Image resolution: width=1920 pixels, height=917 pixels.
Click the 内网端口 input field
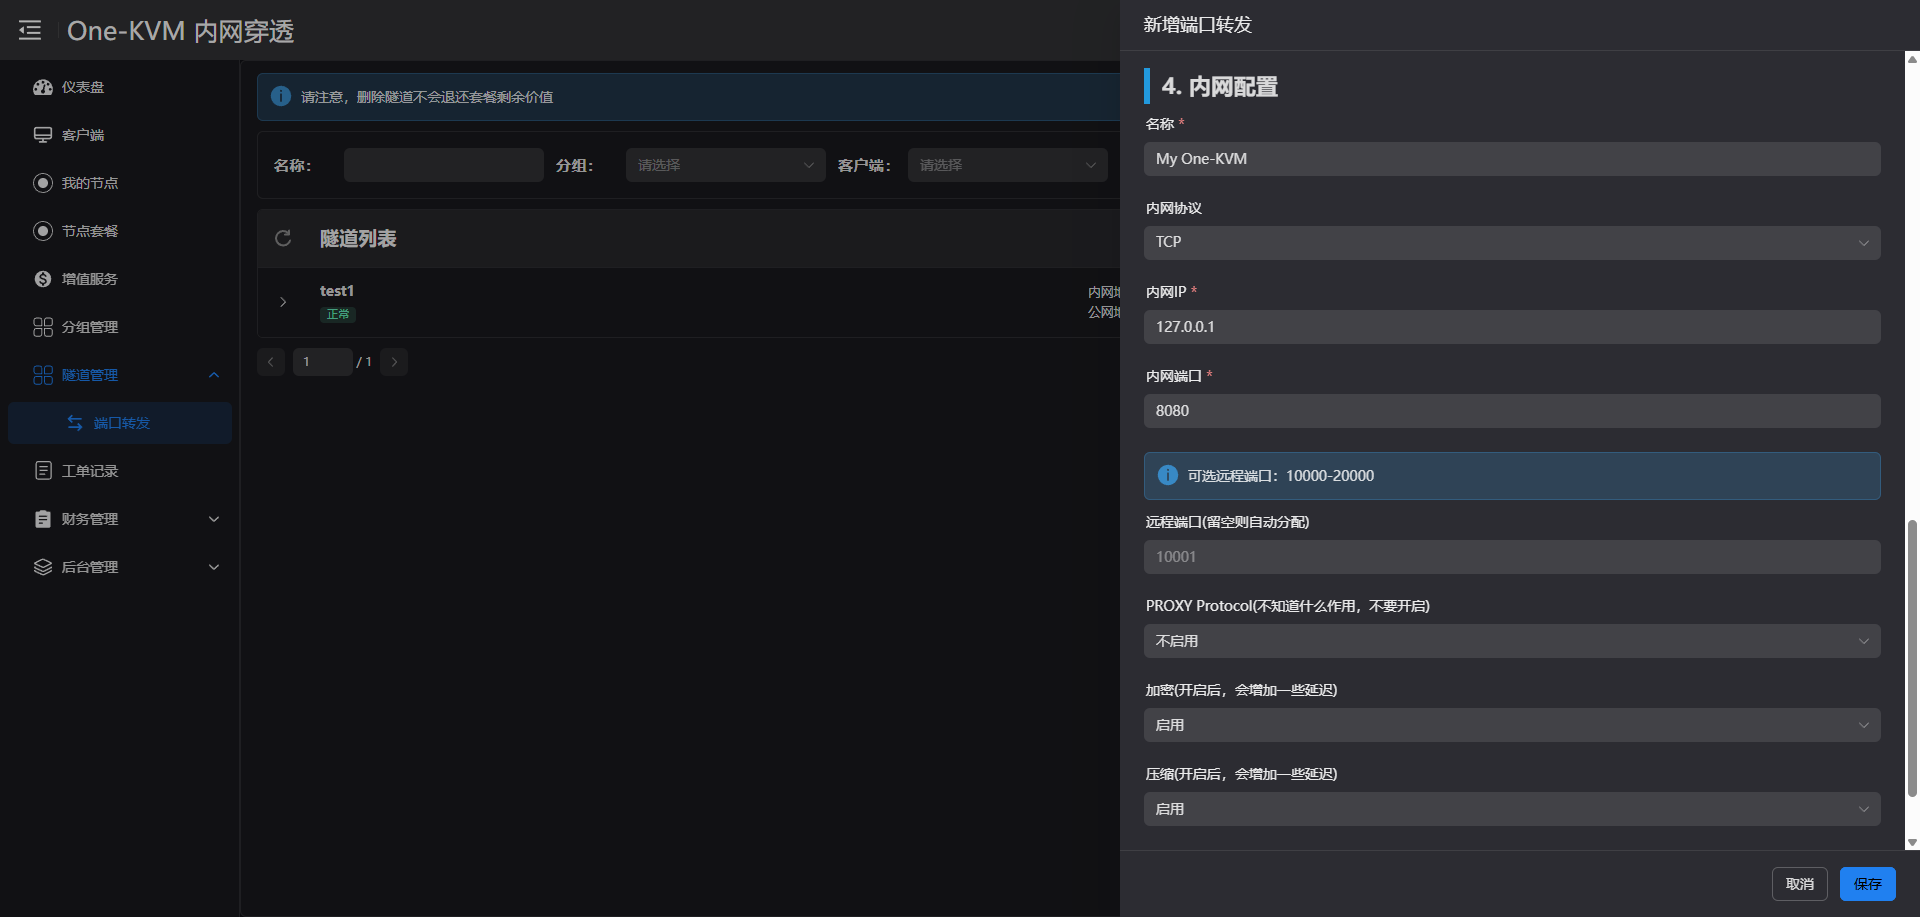tap(1511, 411)
